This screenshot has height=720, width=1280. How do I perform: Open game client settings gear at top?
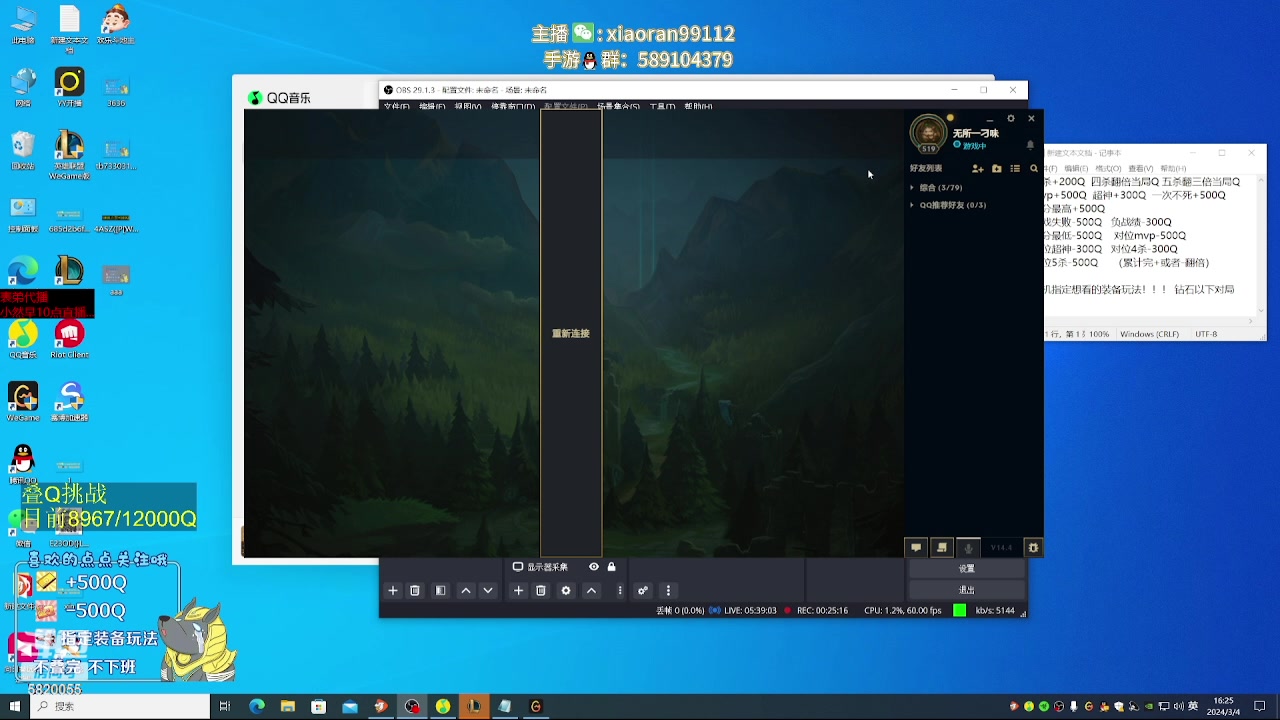(x=1011, y=119)
